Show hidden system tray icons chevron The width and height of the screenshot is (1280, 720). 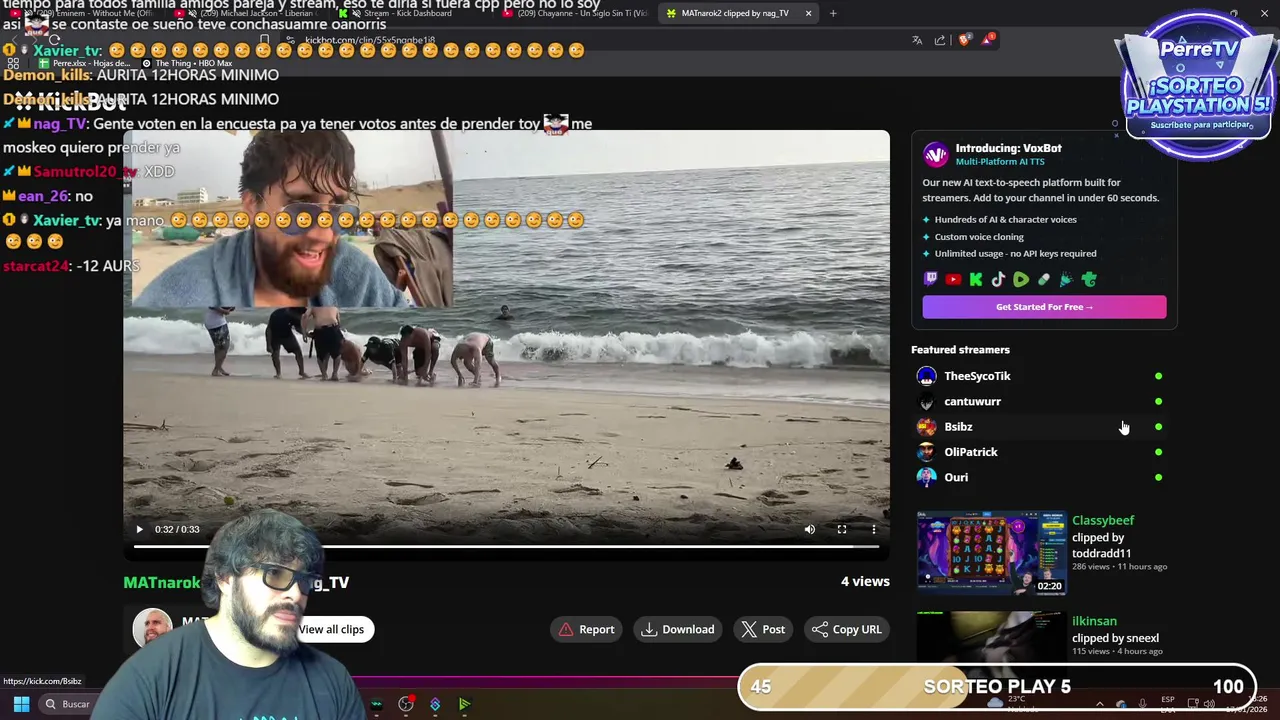pyautogui.click(x=1099, y=704)
